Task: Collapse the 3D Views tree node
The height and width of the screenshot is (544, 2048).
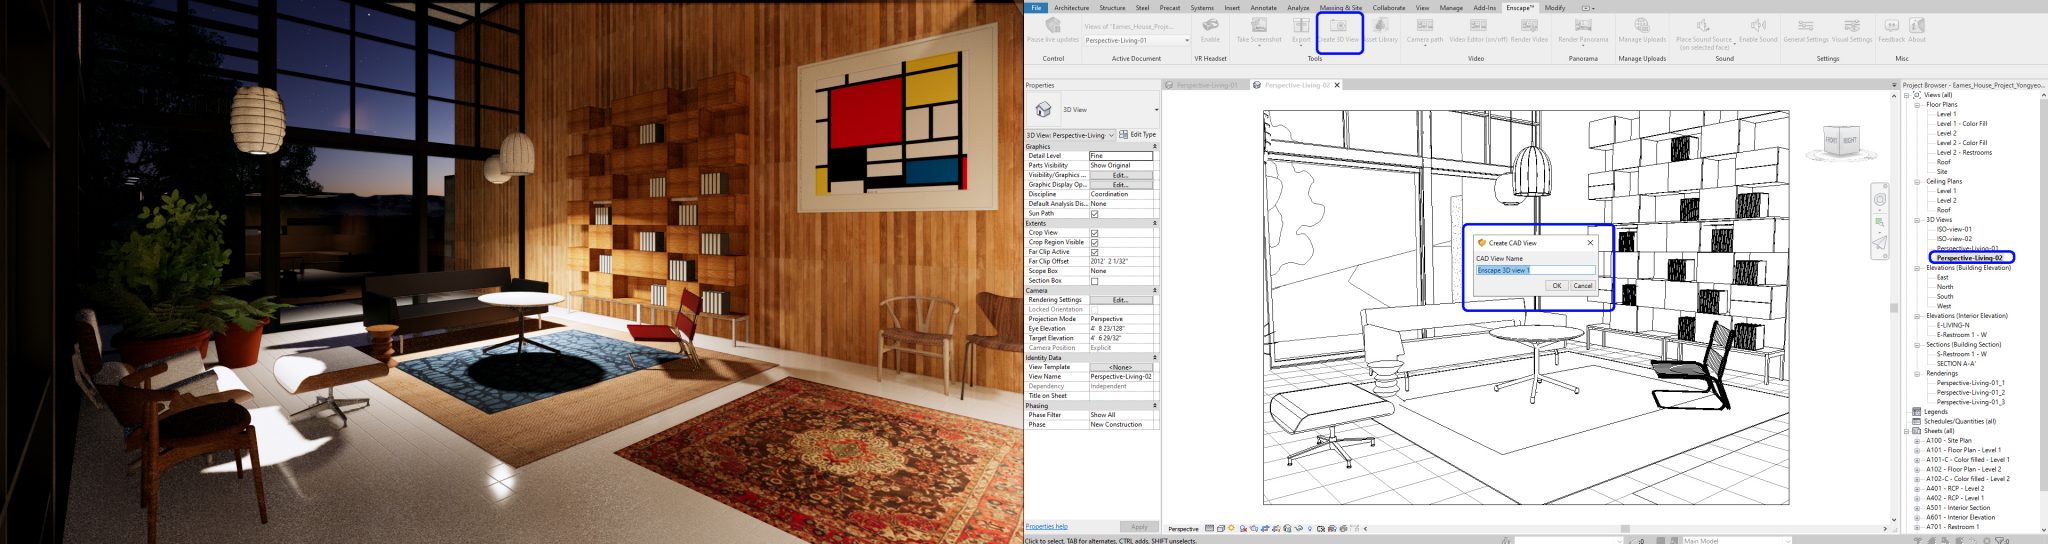Action: point(1917,220)
